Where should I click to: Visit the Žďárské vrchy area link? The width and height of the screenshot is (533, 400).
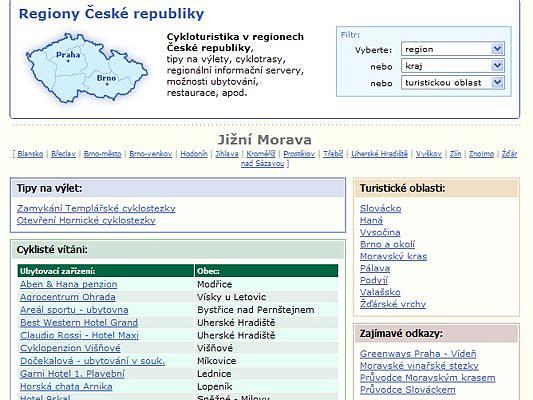(x=393, y=304)
